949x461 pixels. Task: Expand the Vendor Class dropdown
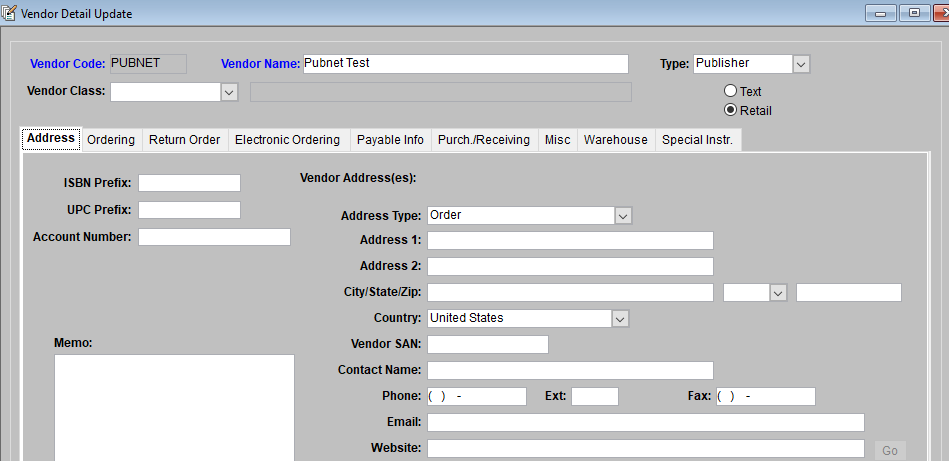point(229,92)
